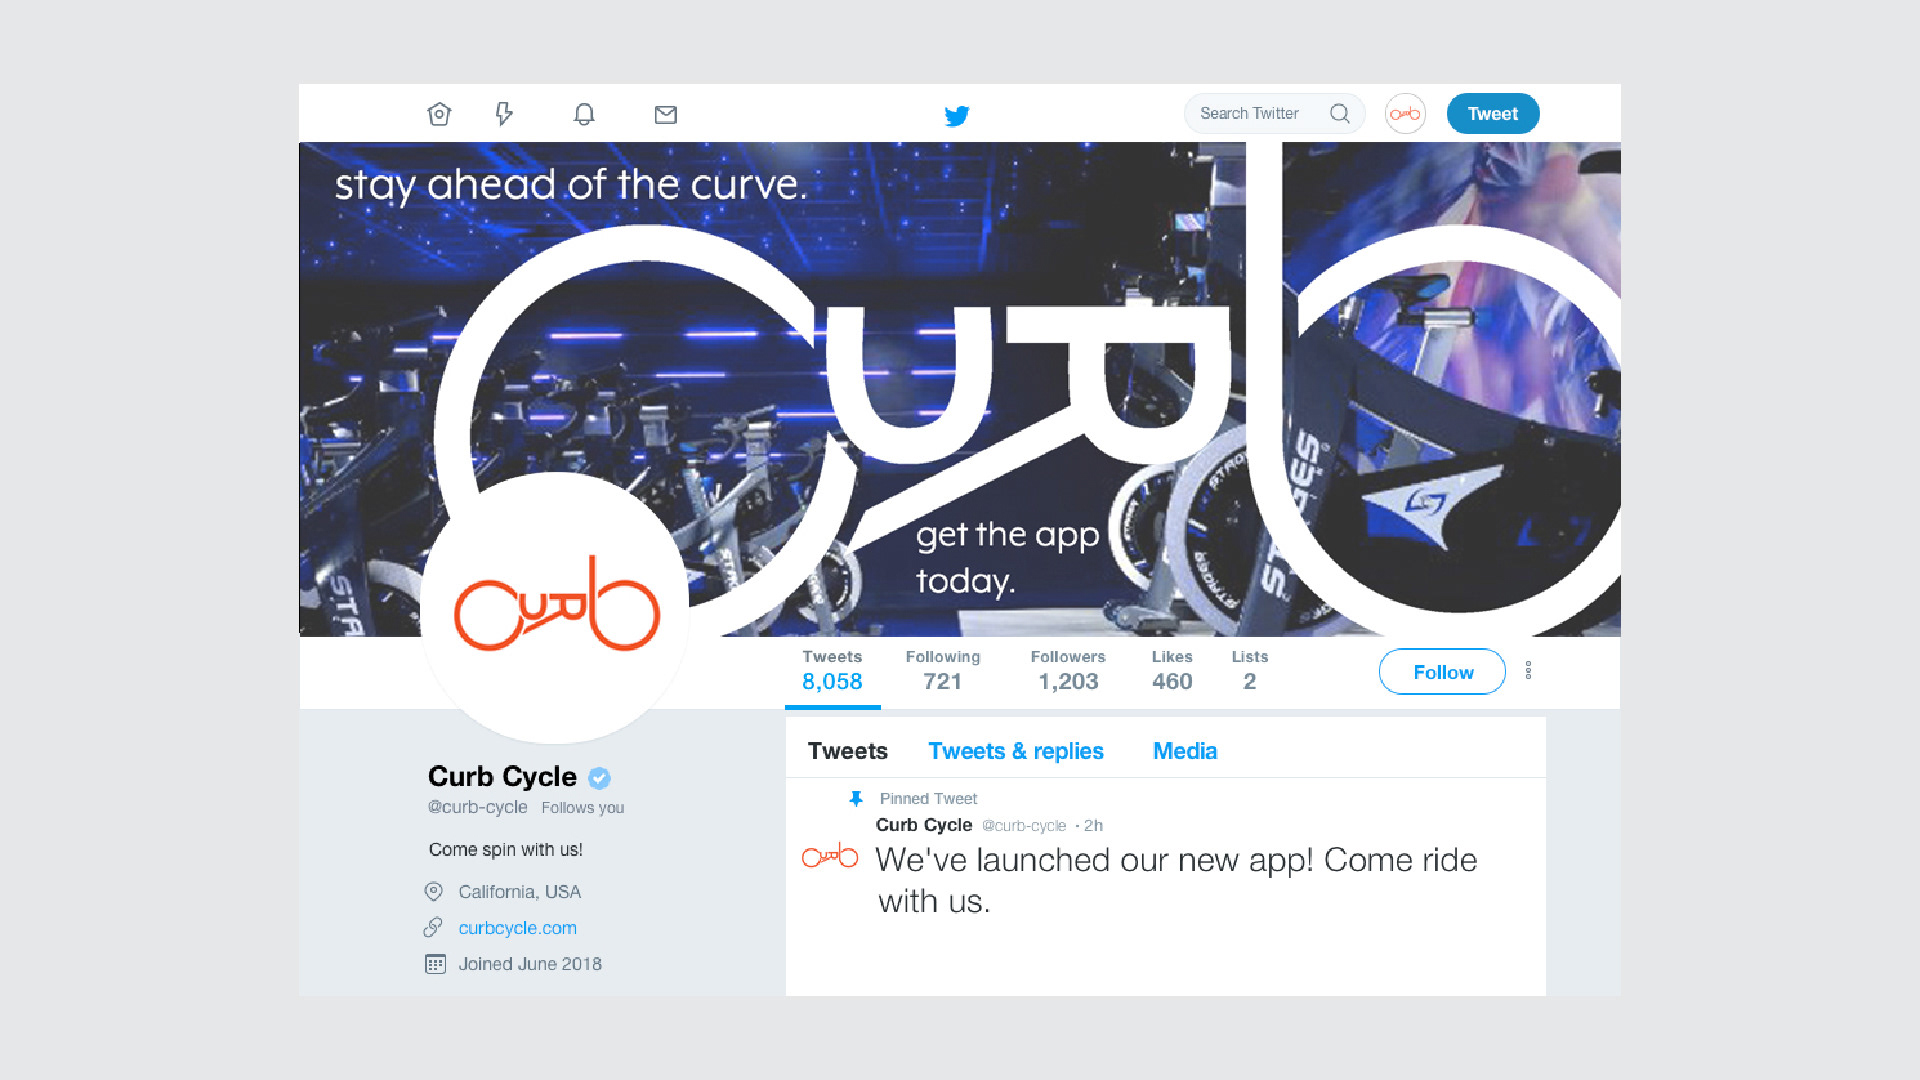Click the search magnifier icon
The image size is (1920, 1080).
click(1340, 114)
